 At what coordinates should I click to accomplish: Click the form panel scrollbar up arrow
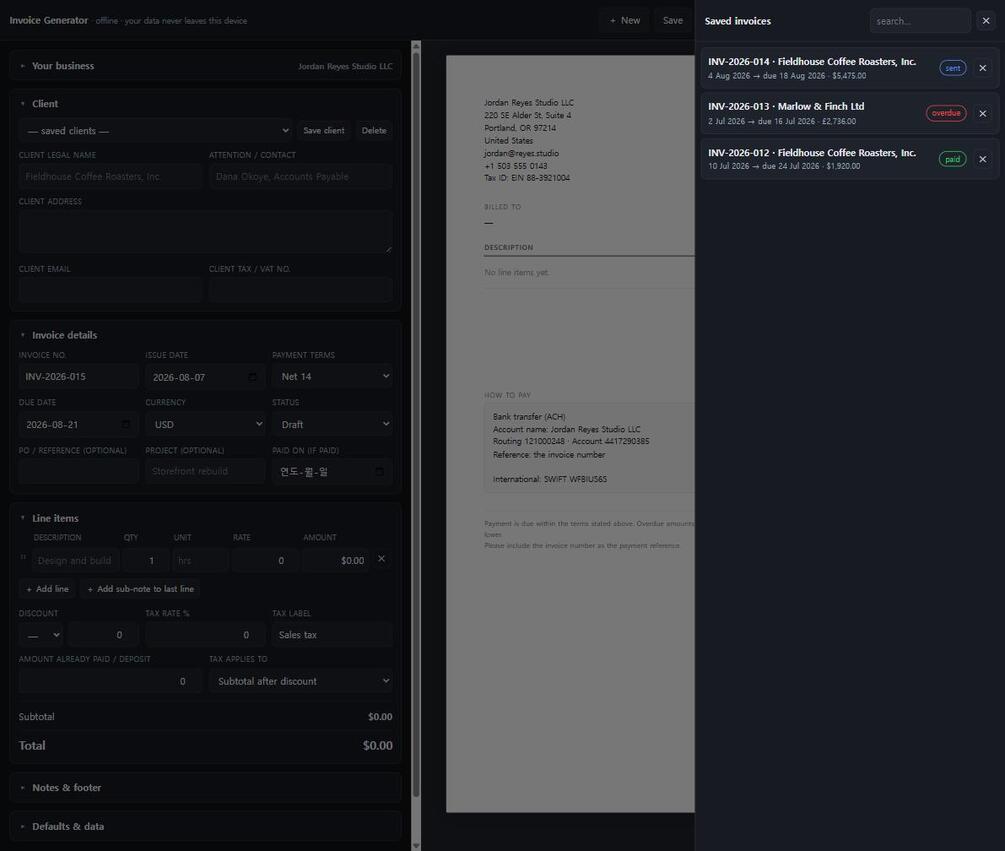(x=416, y=46)
